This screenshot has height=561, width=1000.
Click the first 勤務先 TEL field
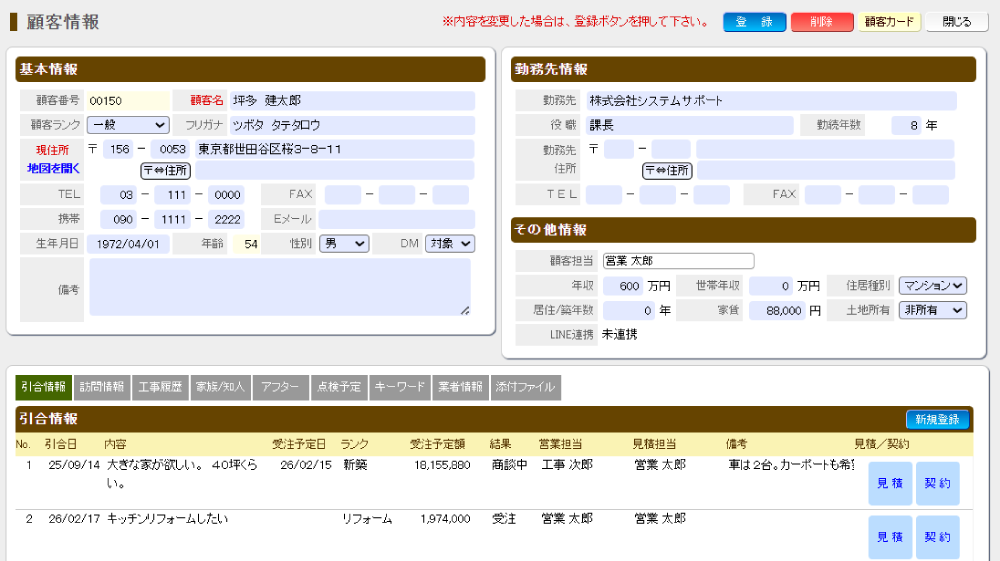coord(603,194)
